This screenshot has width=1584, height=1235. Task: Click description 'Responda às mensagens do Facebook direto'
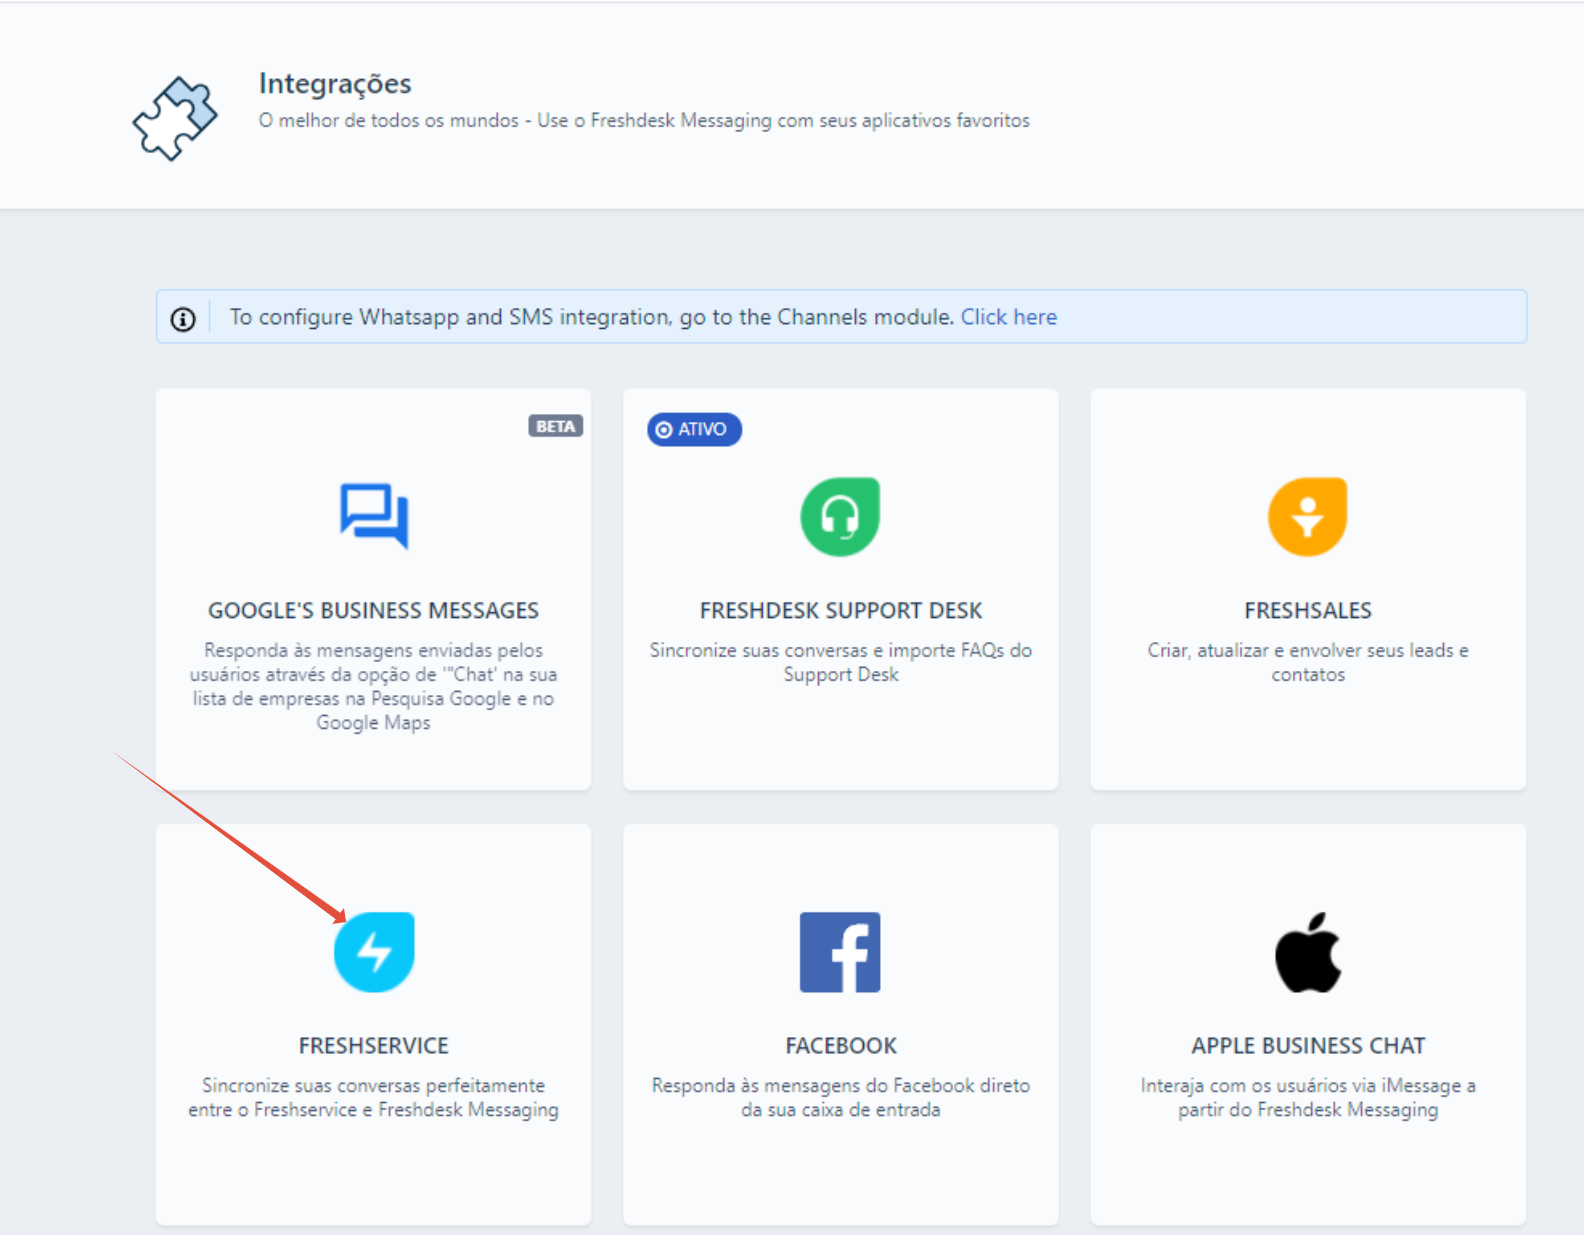pos(841,1097)
